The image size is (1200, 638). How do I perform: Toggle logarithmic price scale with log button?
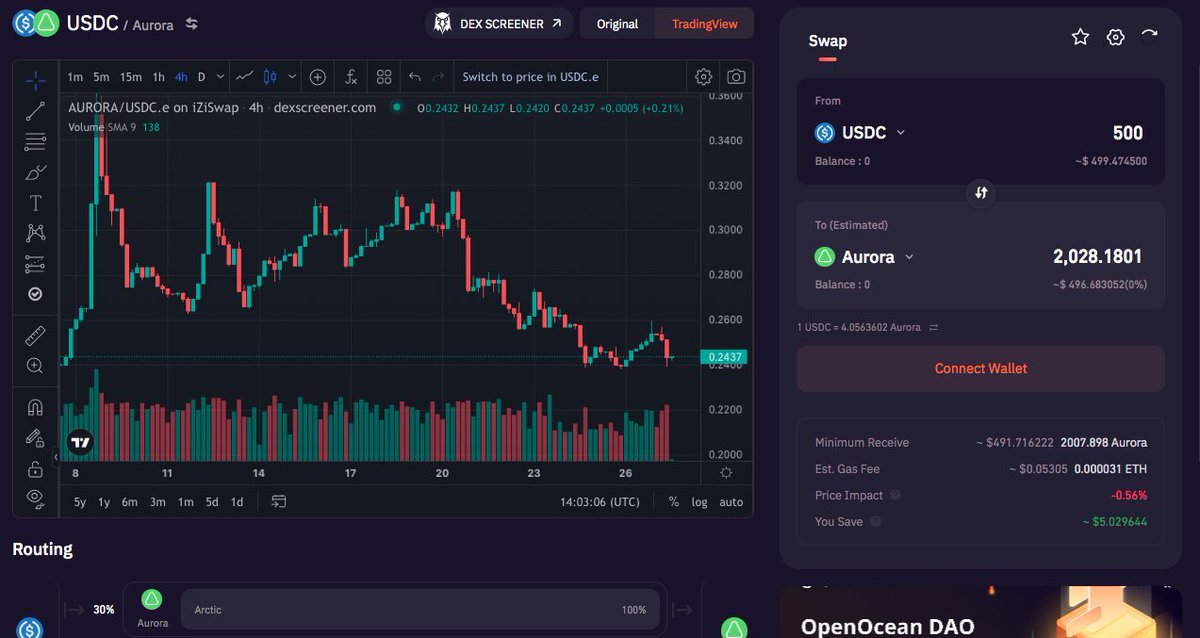click(700, 502)
